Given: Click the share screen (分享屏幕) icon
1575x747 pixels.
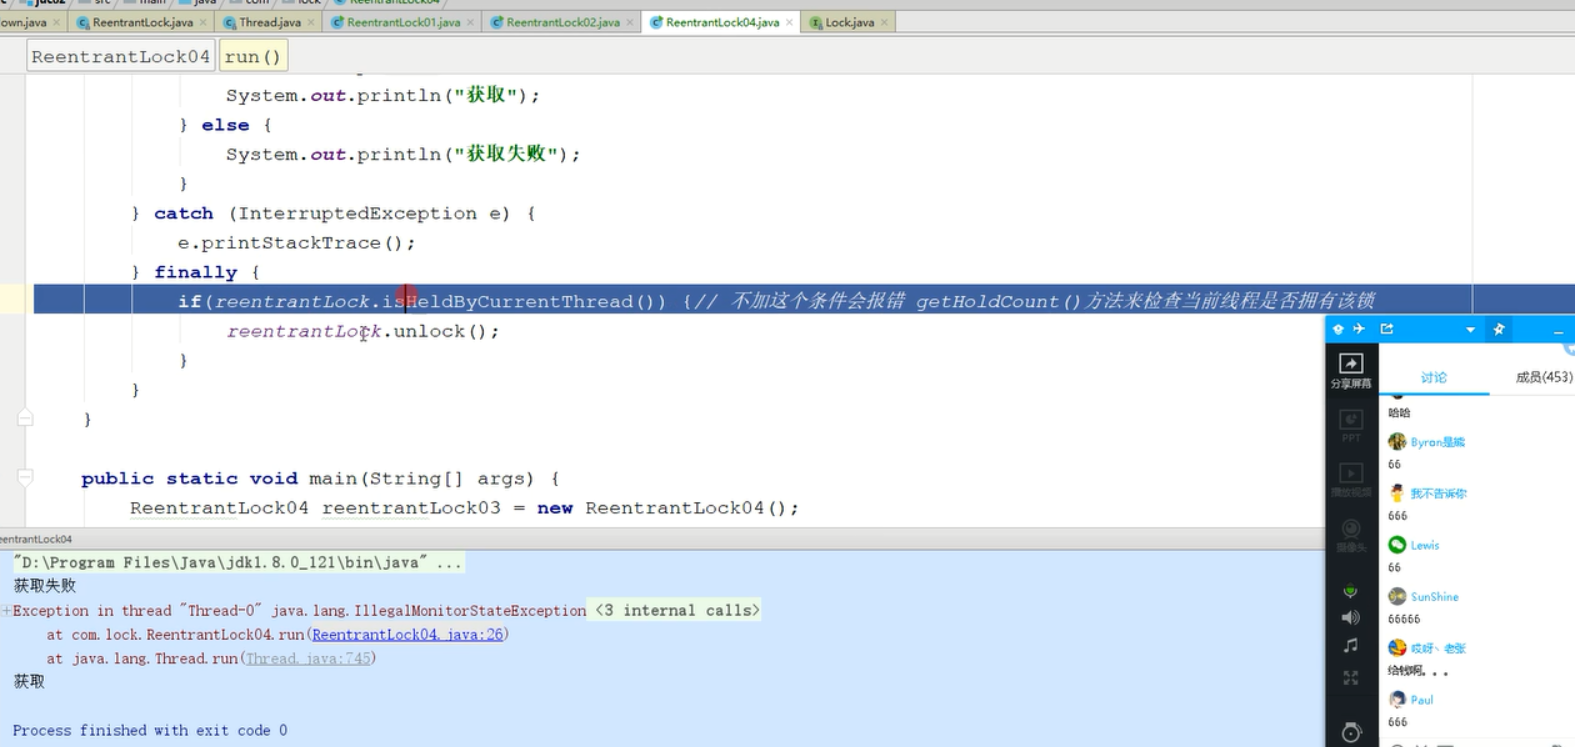Looking at the screenshot, I should (1351, 370).
